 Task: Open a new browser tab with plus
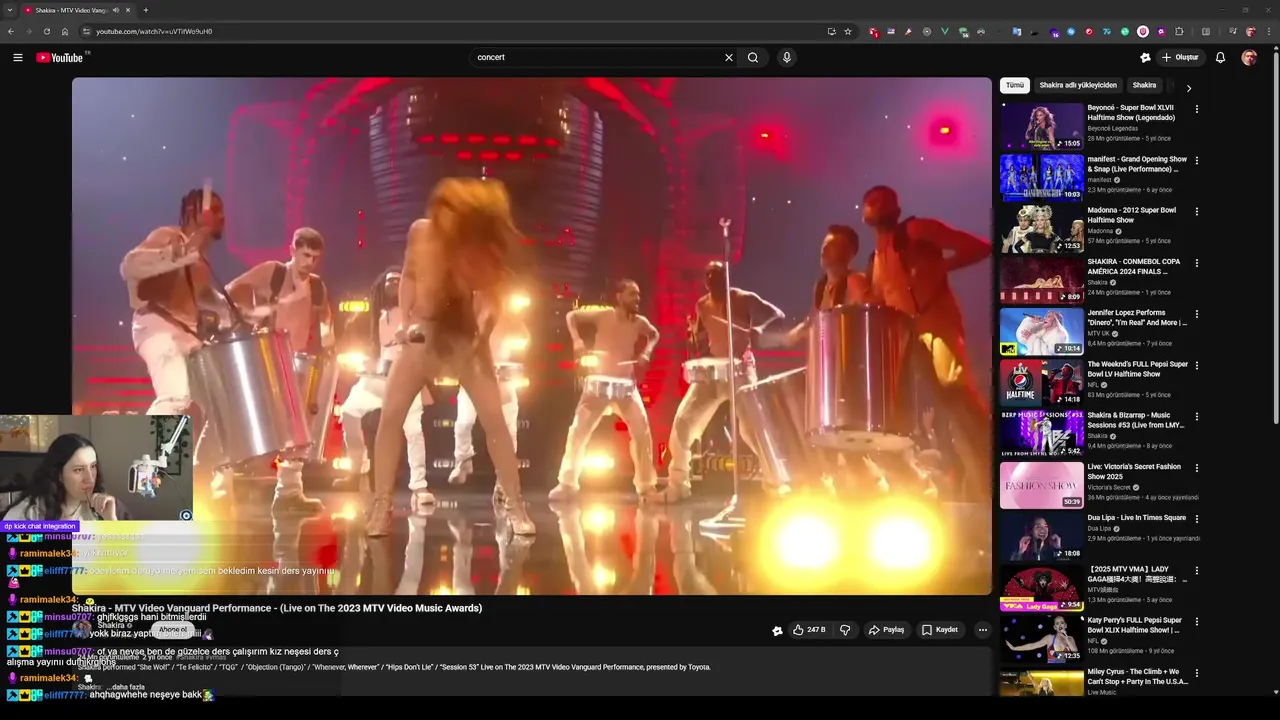click(x=145, y=10)
